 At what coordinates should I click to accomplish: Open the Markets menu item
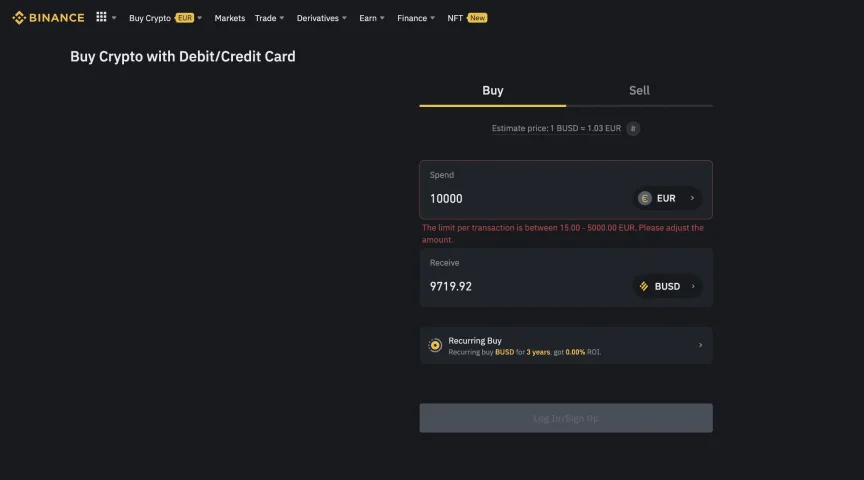(x=230, y=18)
